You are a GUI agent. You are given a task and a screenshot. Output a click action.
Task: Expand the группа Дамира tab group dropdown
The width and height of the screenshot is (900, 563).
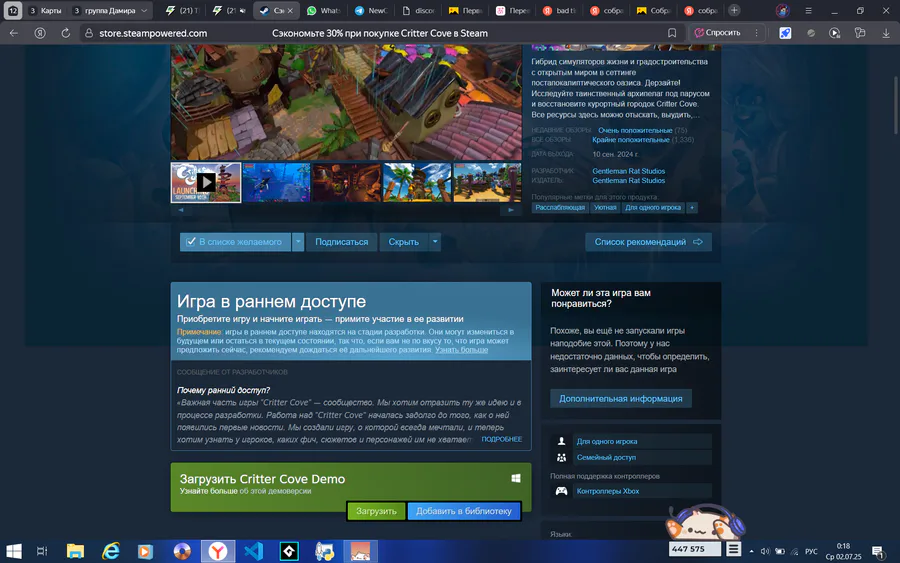[x=144, y=10]
